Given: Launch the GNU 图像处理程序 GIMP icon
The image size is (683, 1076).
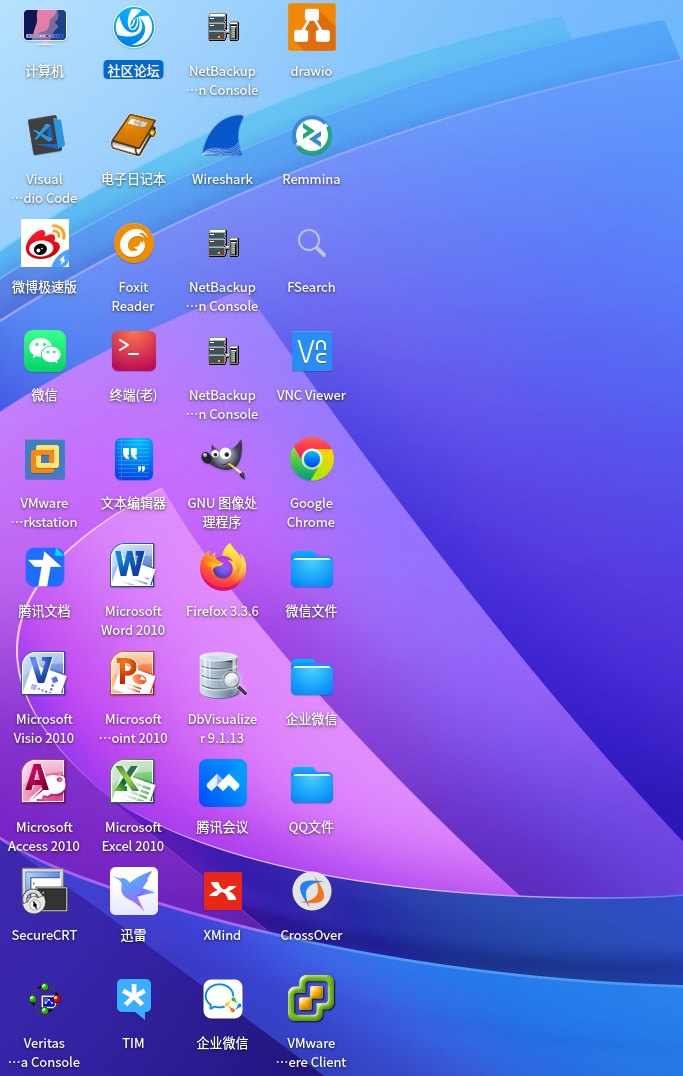Looking at the screenshot, I should [222, 459].
